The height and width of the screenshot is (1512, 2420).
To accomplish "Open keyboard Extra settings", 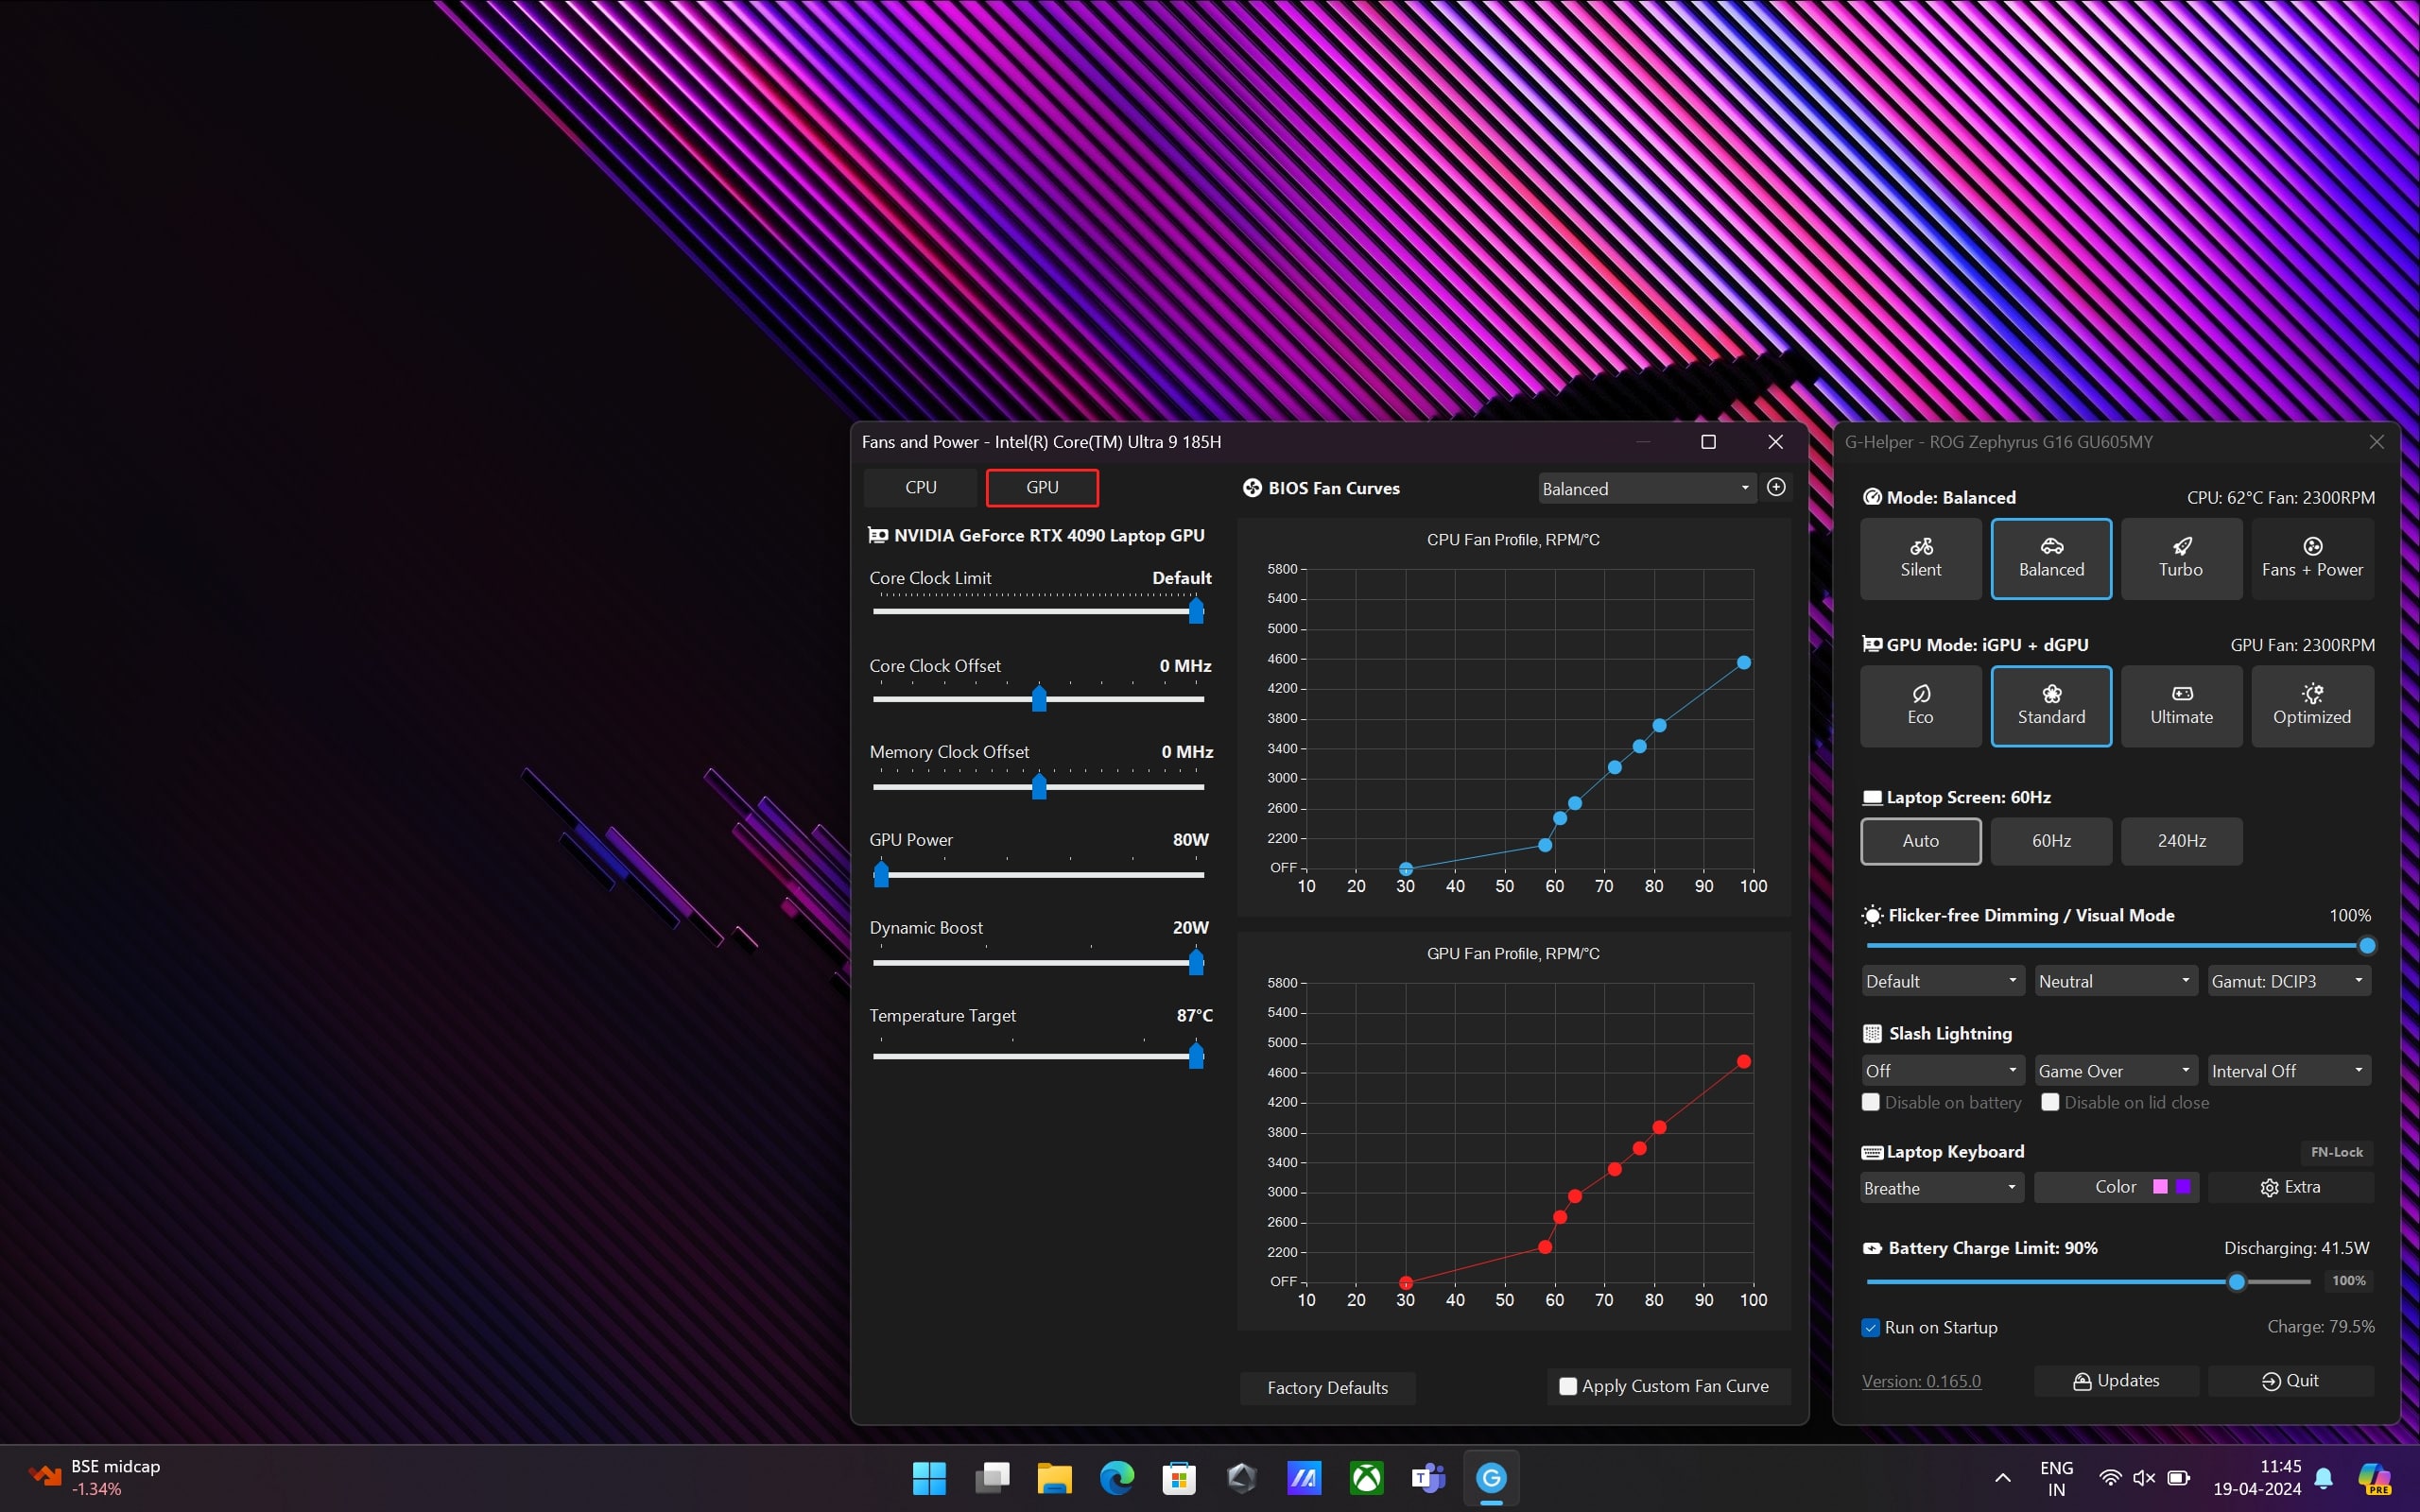I will tap(2290, 1187).
